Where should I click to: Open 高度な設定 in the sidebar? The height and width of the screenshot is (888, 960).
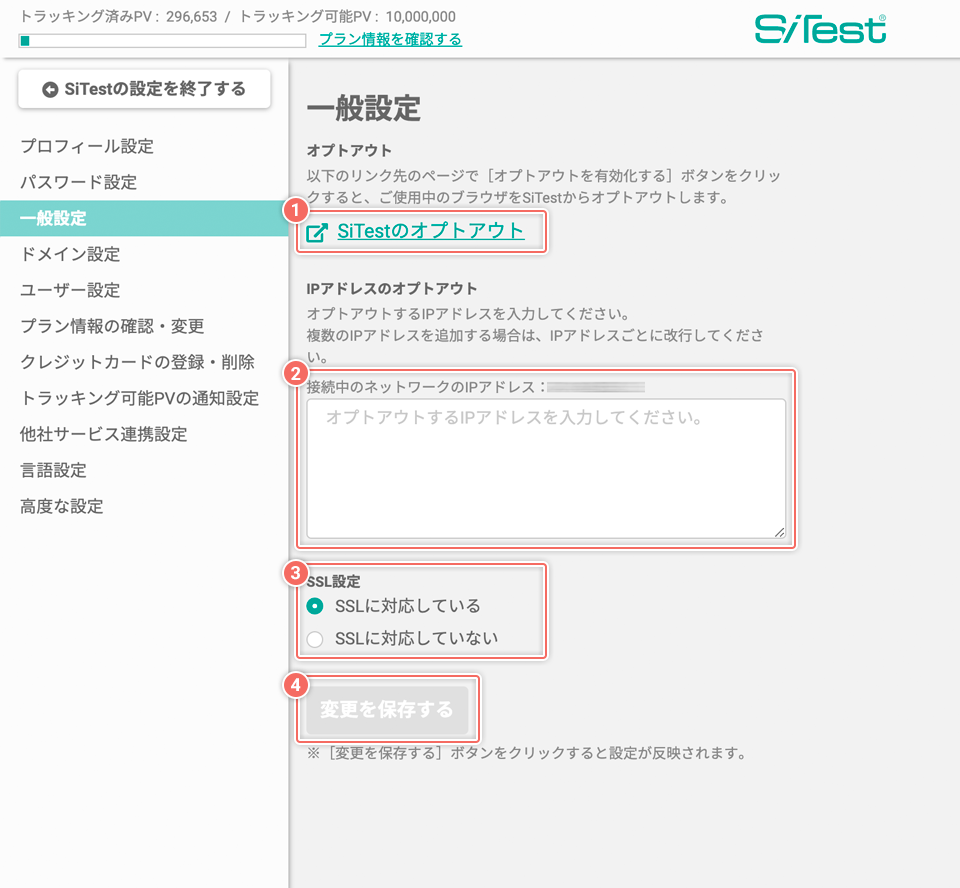click(x=61, y=506)
